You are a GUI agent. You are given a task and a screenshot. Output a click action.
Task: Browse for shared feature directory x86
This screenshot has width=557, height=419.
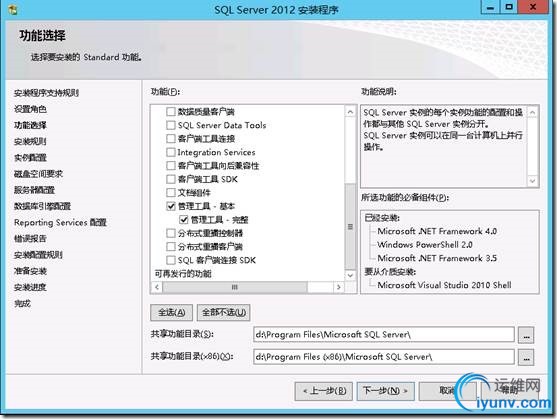(x=526, y=357)
